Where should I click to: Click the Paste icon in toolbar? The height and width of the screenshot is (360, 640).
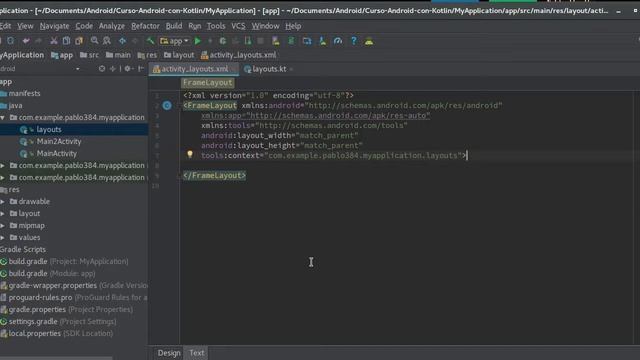(79, 41)
